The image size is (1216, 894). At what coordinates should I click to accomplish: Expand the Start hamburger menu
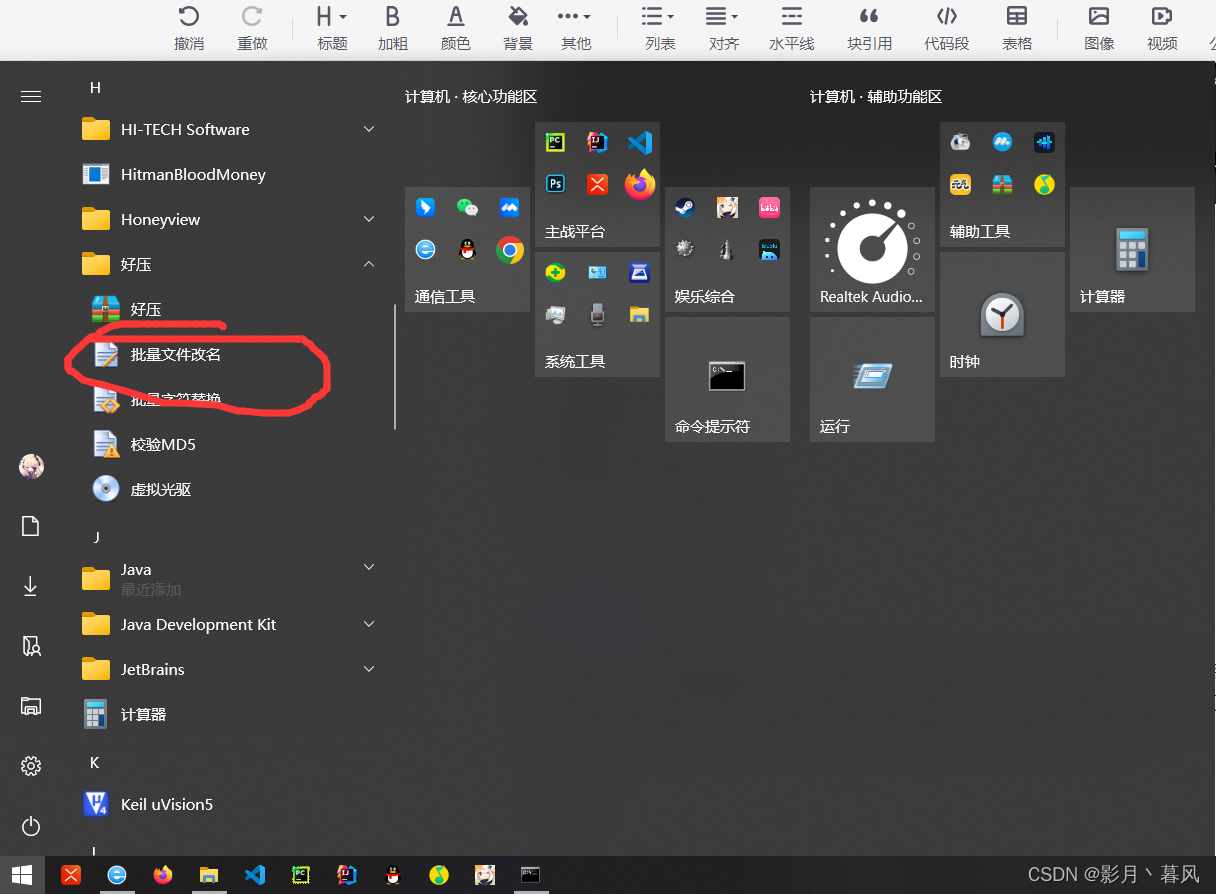(31, 96)
